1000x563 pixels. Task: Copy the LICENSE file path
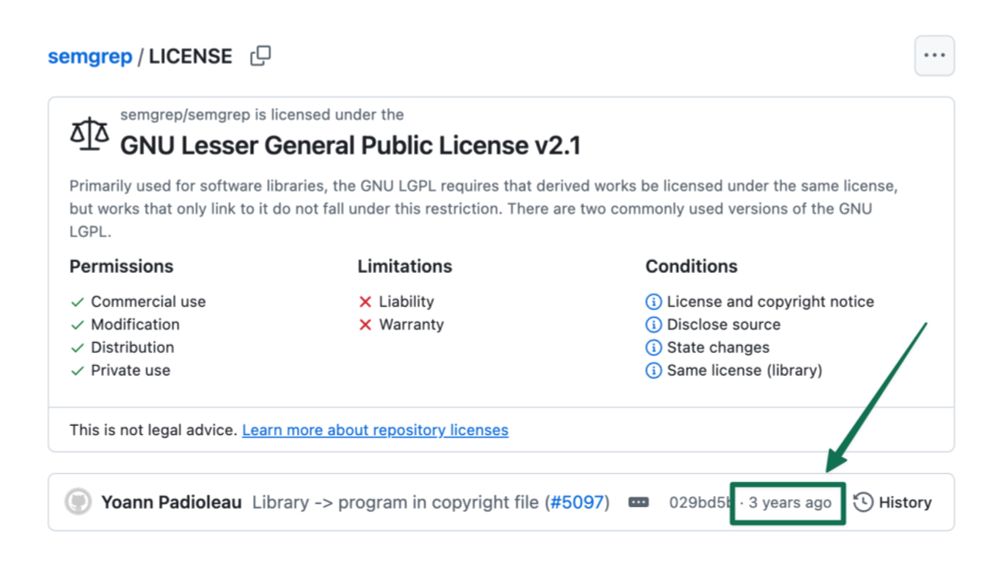coord(260,55)
